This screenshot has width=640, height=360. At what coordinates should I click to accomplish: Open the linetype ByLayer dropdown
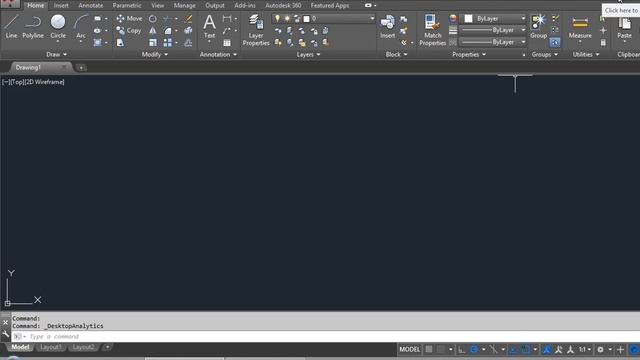pyautogui.click(x=493, y=42)
